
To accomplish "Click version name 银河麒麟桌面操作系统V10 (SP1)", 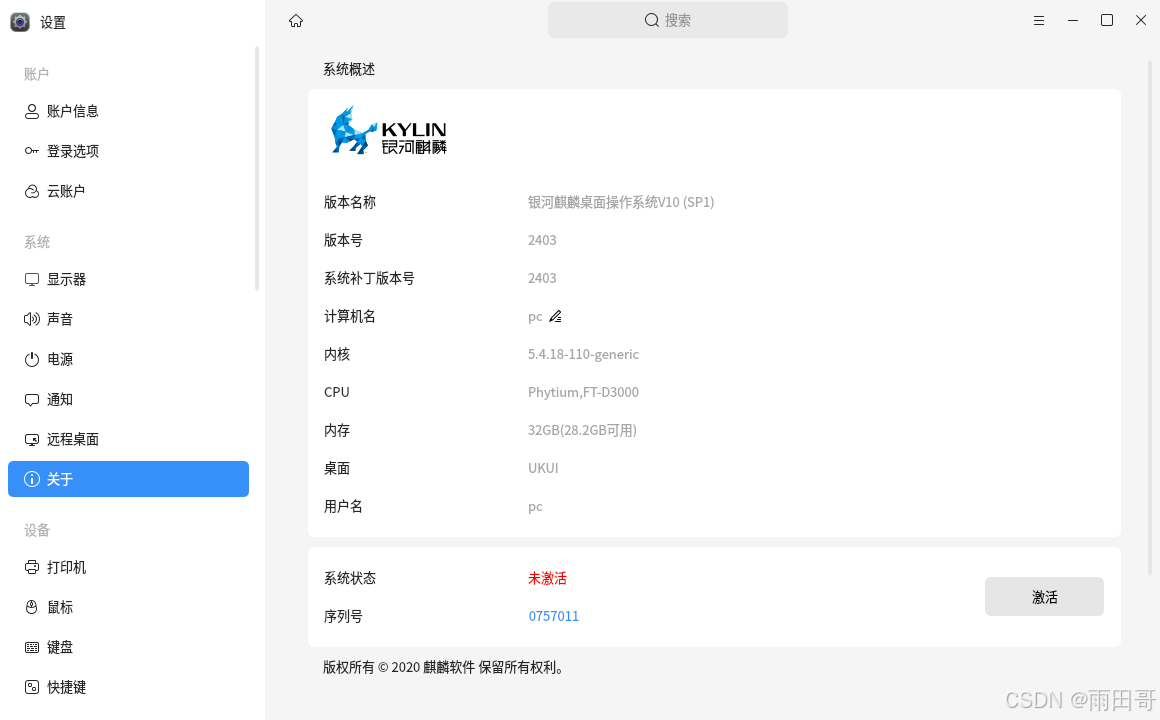I will click(621, 202).
